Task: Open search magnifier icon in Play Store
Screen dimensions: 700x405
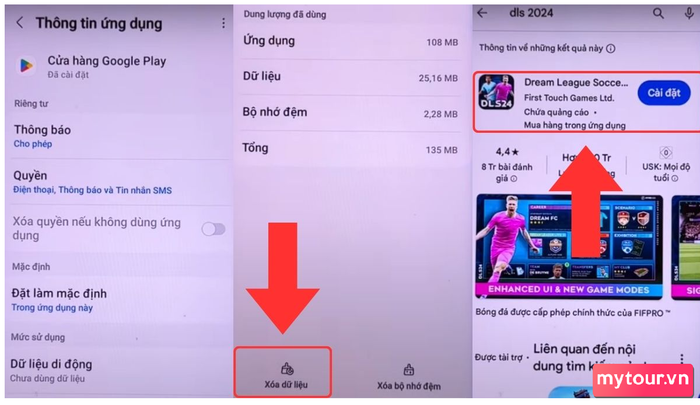Action: (x=658, y=13)
